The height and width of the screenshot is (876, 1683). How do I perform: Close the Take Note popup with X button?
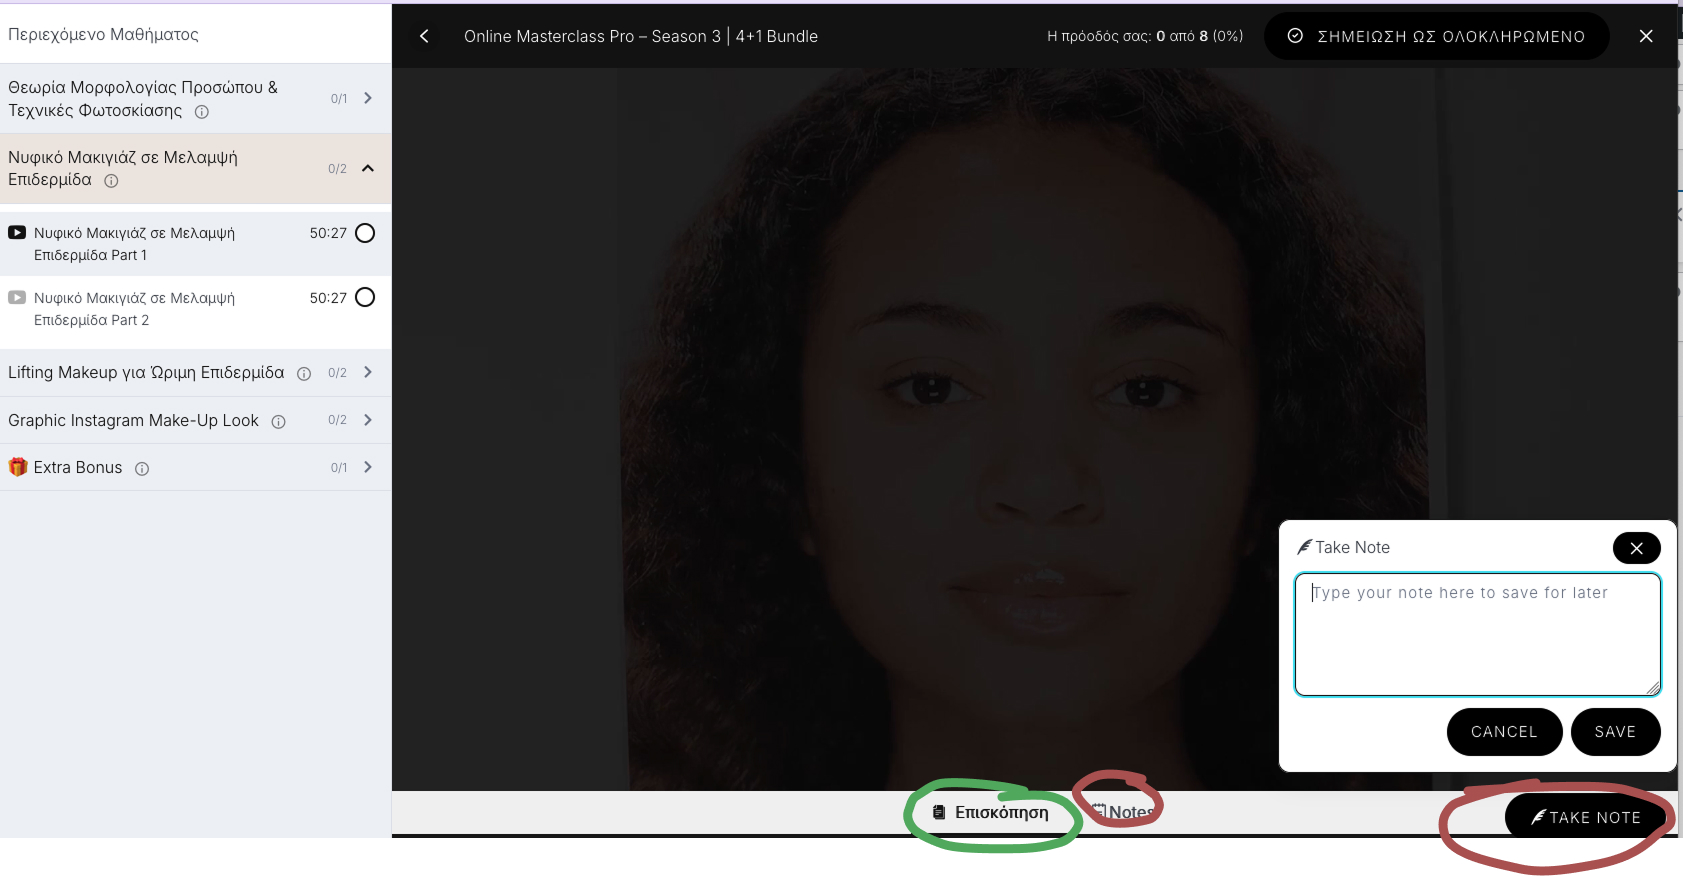[x=1636, y=548]
